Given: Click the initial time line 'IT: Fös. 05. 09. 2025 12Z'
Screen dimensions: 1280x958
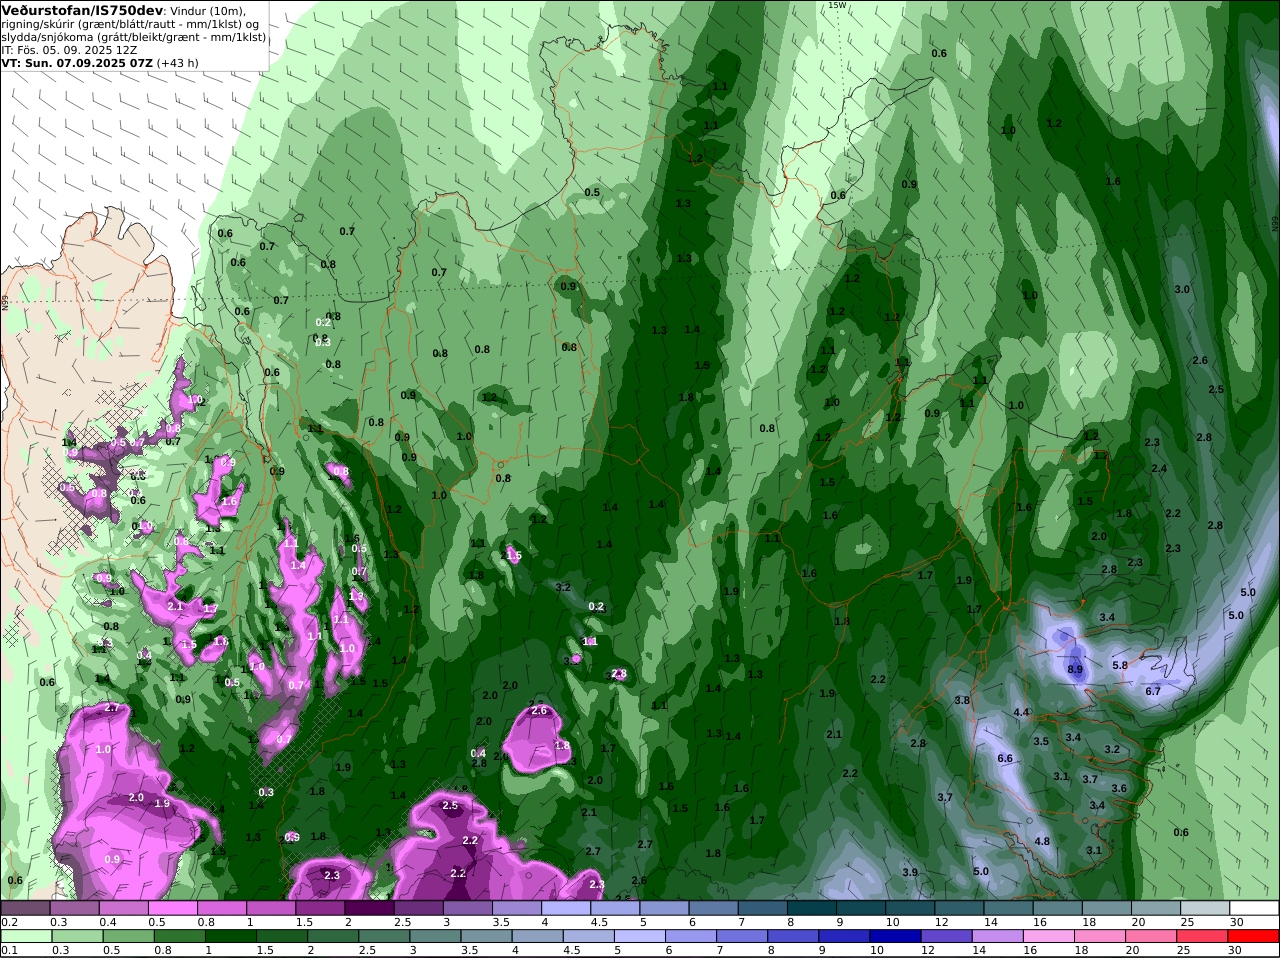Looking at the screenshot, I should [x=69, y=49].
